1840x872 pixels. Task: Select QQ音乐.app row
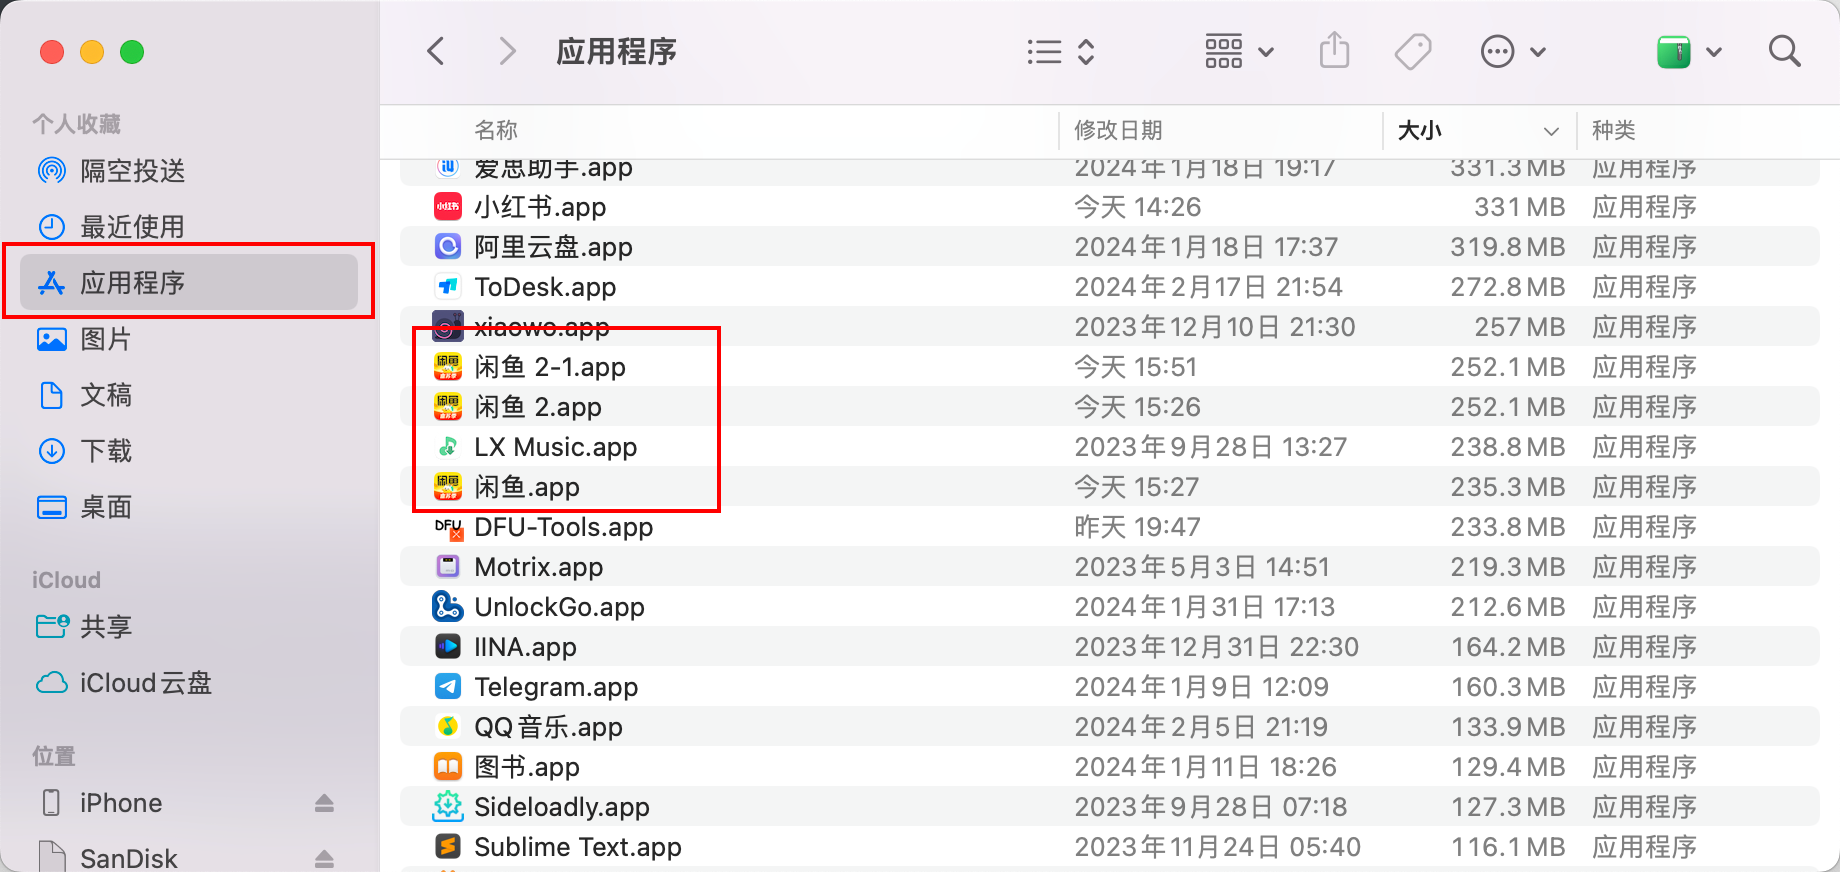(1109, 727)
